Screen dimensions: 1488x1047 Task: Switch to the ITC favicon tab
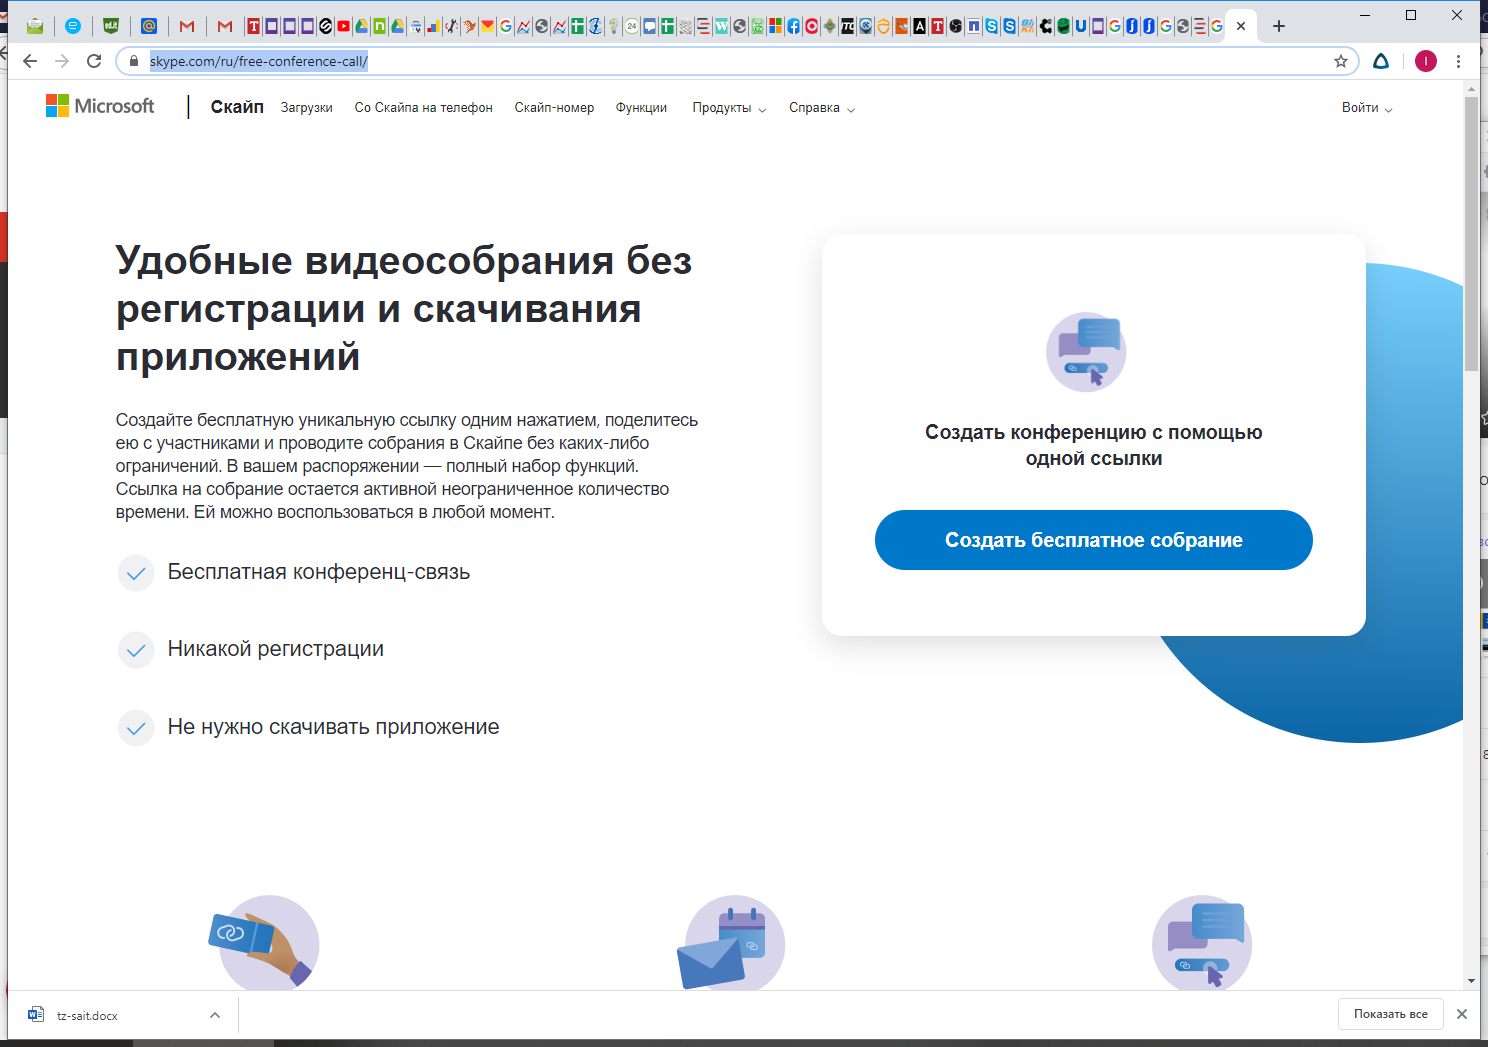tap(847, 26)
